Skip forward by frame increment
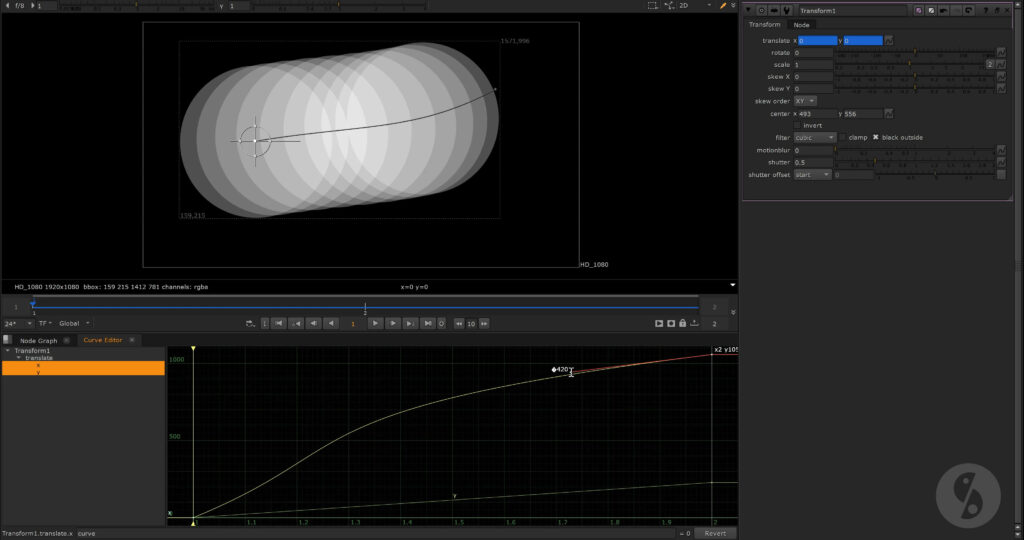Screen dimensions: 1024x540 pyautogui.click(x=484, y=323)
